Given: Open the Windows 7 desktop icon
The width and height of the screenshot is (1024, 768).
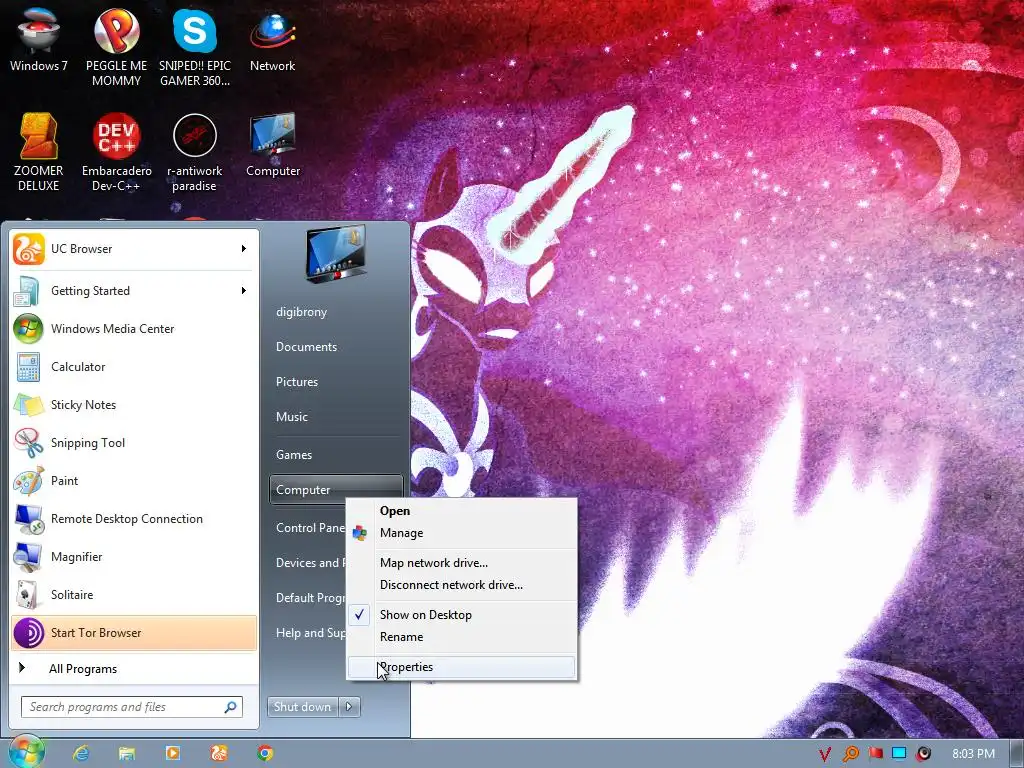Looking at the screenshot, I should click(x=39, y=39).
